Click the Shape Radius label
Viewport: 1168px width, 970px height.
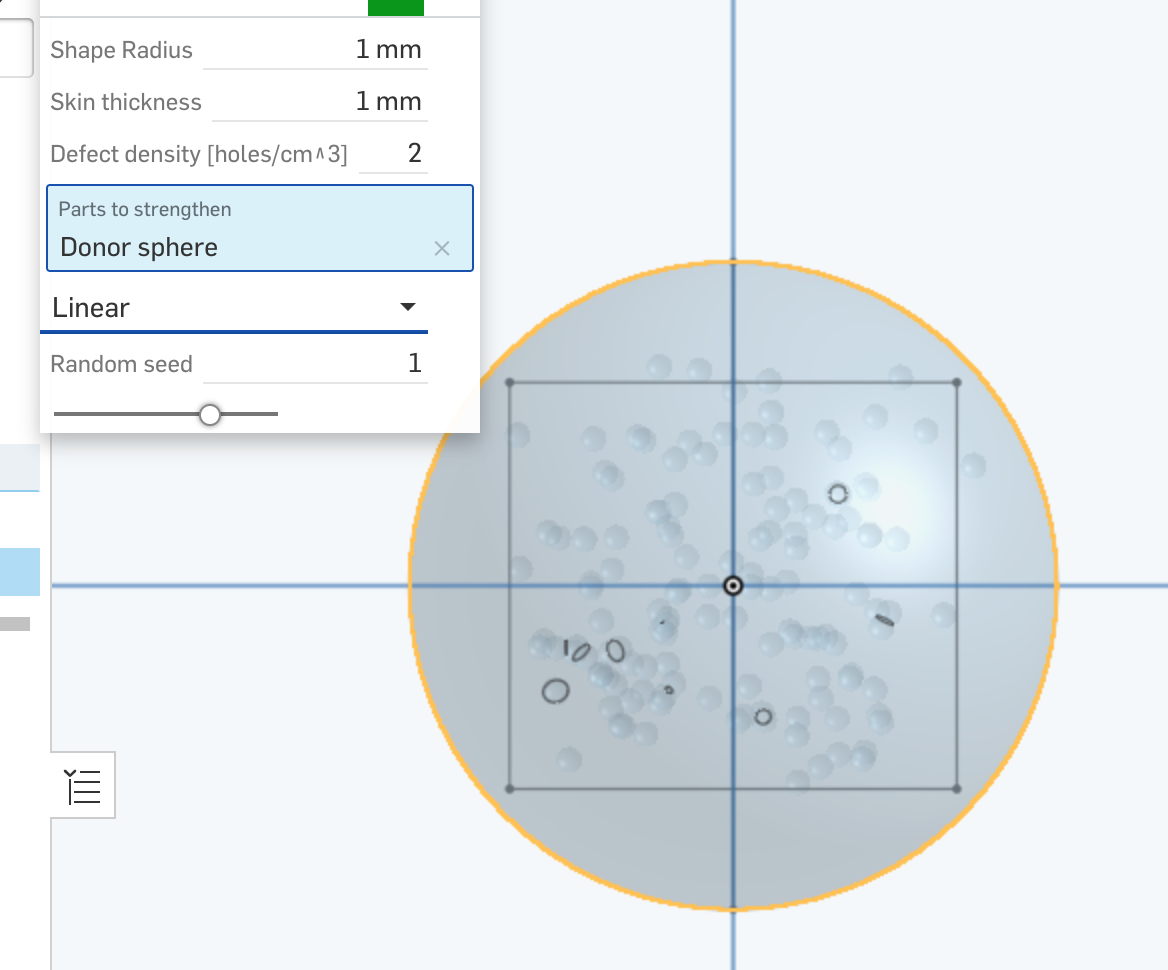click(121, 50)
